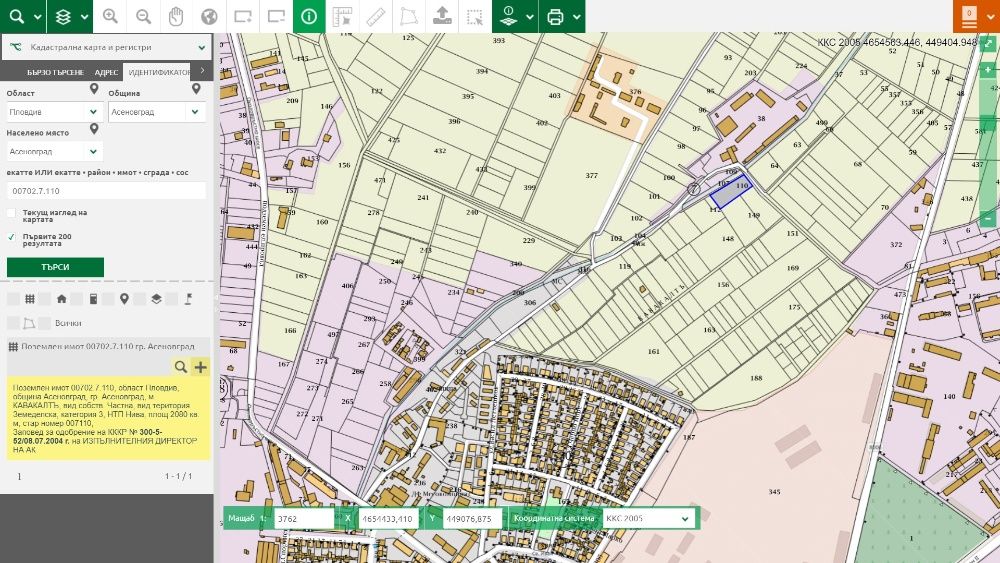This screenshot has width=1000, height=563.
Task: Toggle the buildings house filter checkbox
Action: 45,299
